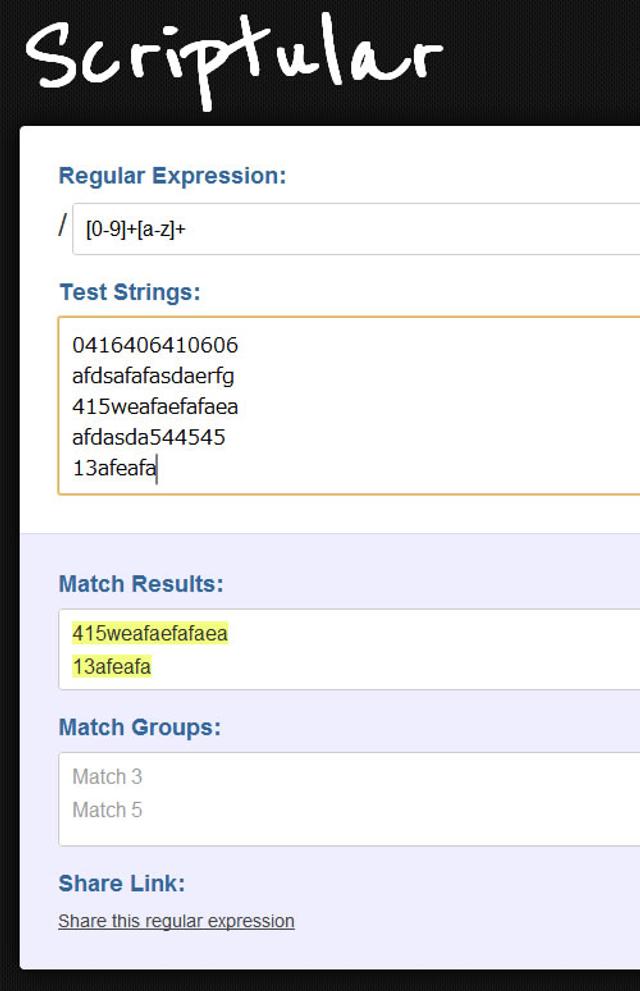Click the Share Link heading

pos(122,884)
